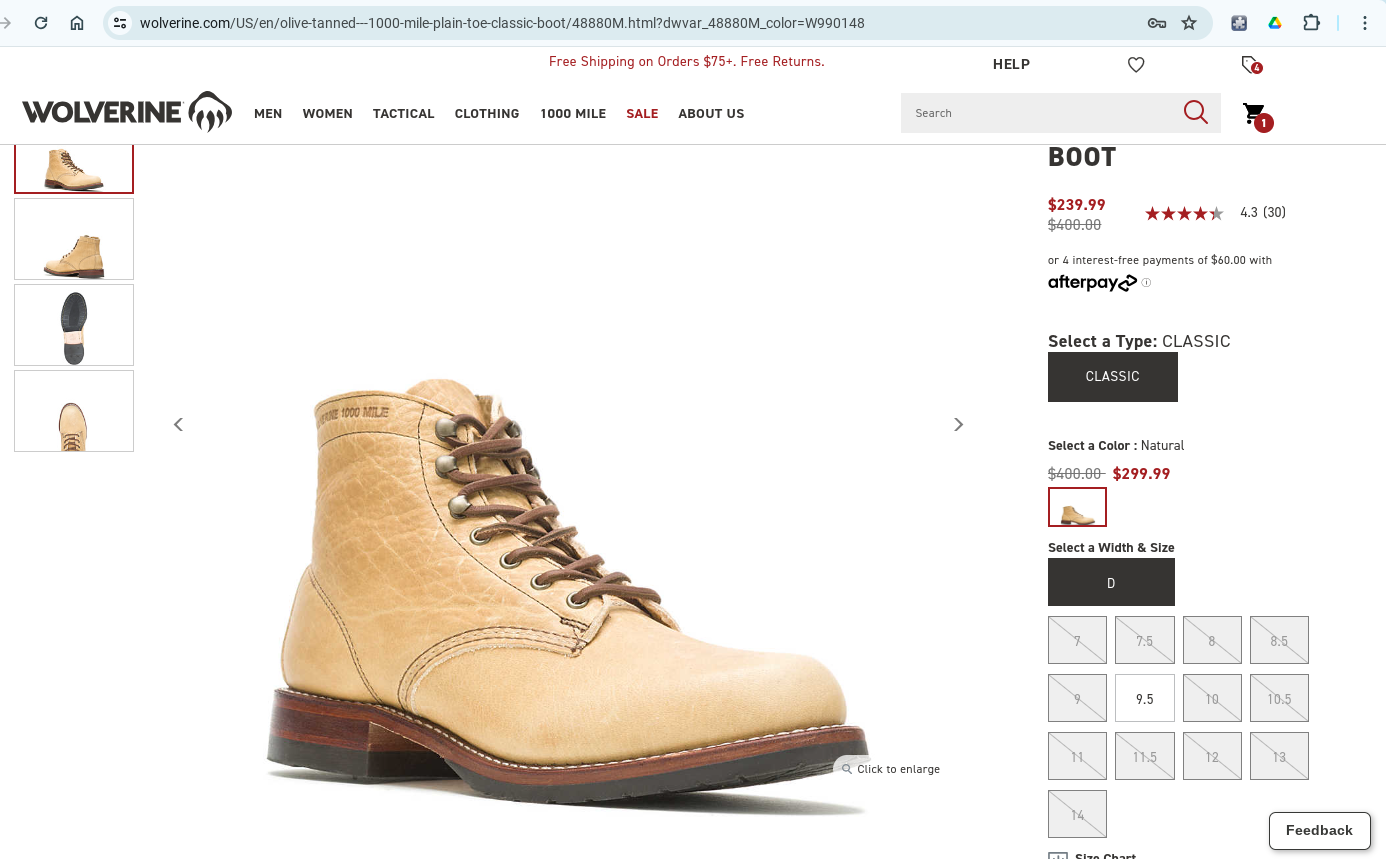Click to enlarge the boot image
This screenshot has width=1386, height=859.
click(x=890, y=769)
